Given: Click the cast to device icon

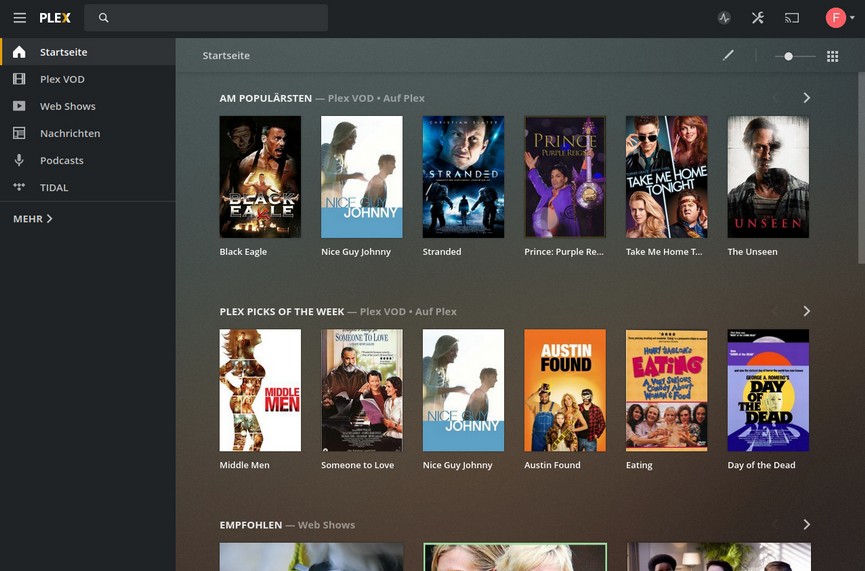Looking at the screenshot, I should click(792, 18).
